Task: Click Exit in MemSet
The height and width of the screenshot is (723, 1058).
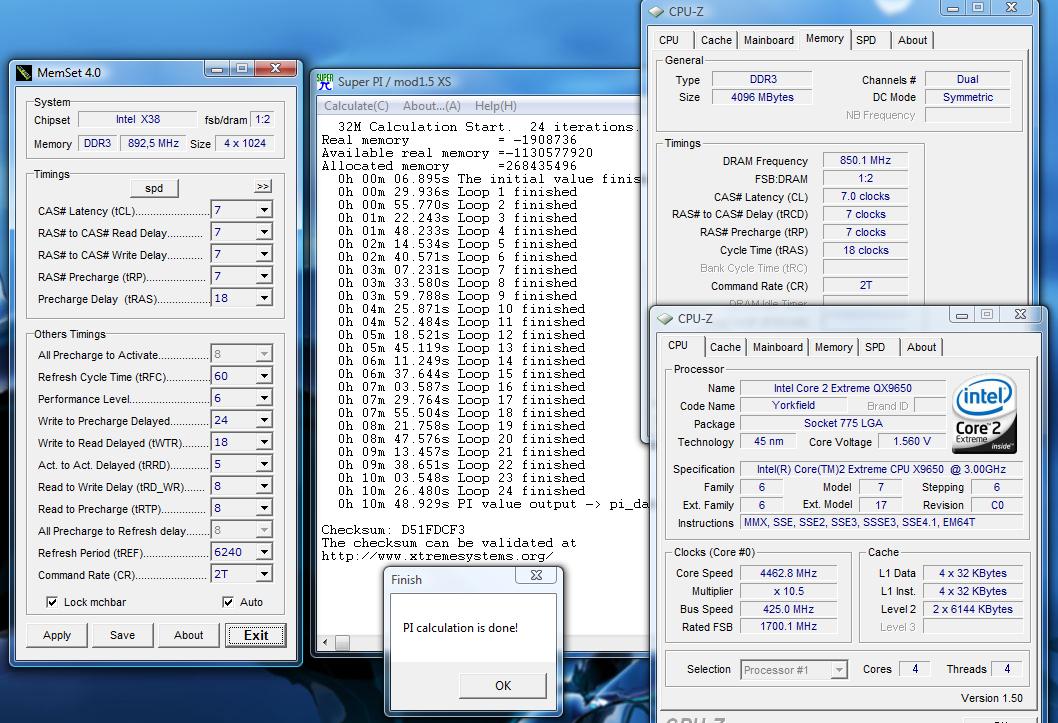Action: pyautogui.click(x=256, y=635)
